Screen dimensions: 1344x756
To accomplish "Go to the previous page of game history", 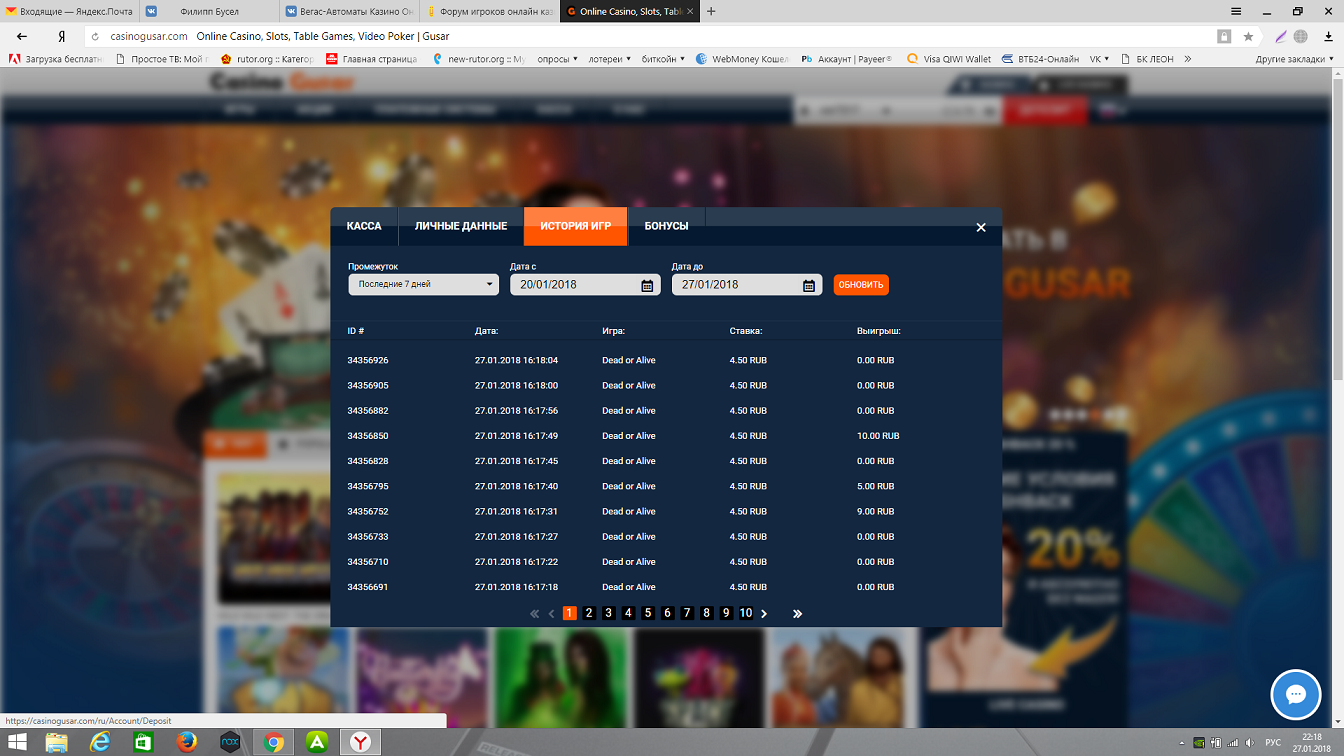I will point(551,613).
